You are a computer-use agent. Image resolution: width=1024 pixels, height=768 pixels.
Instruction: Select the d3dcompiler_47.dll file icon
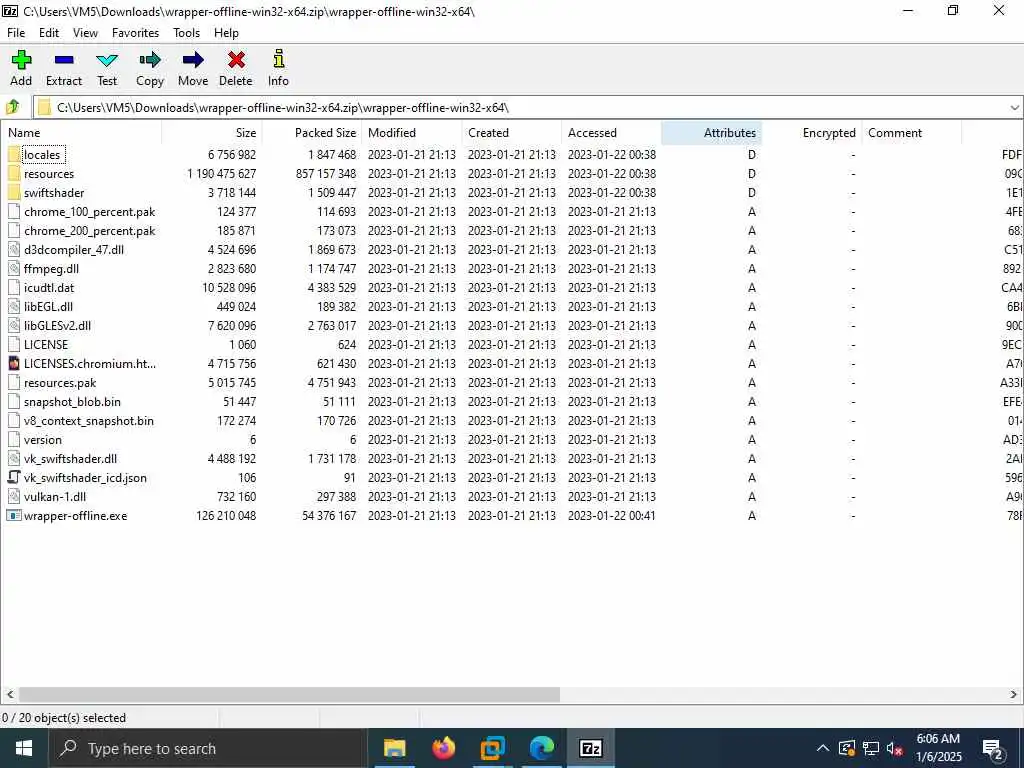point(14,249)
